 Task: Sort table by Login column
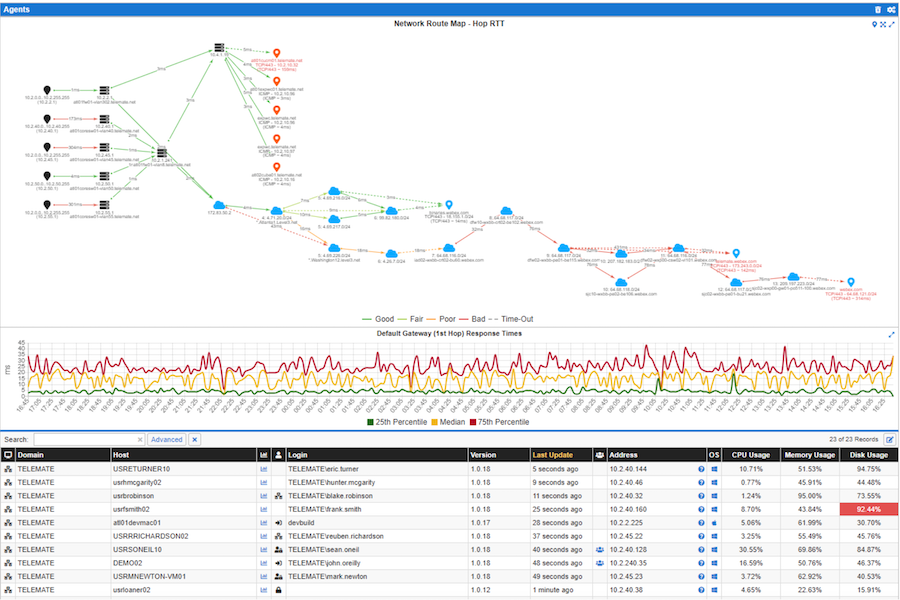(377, 455)
